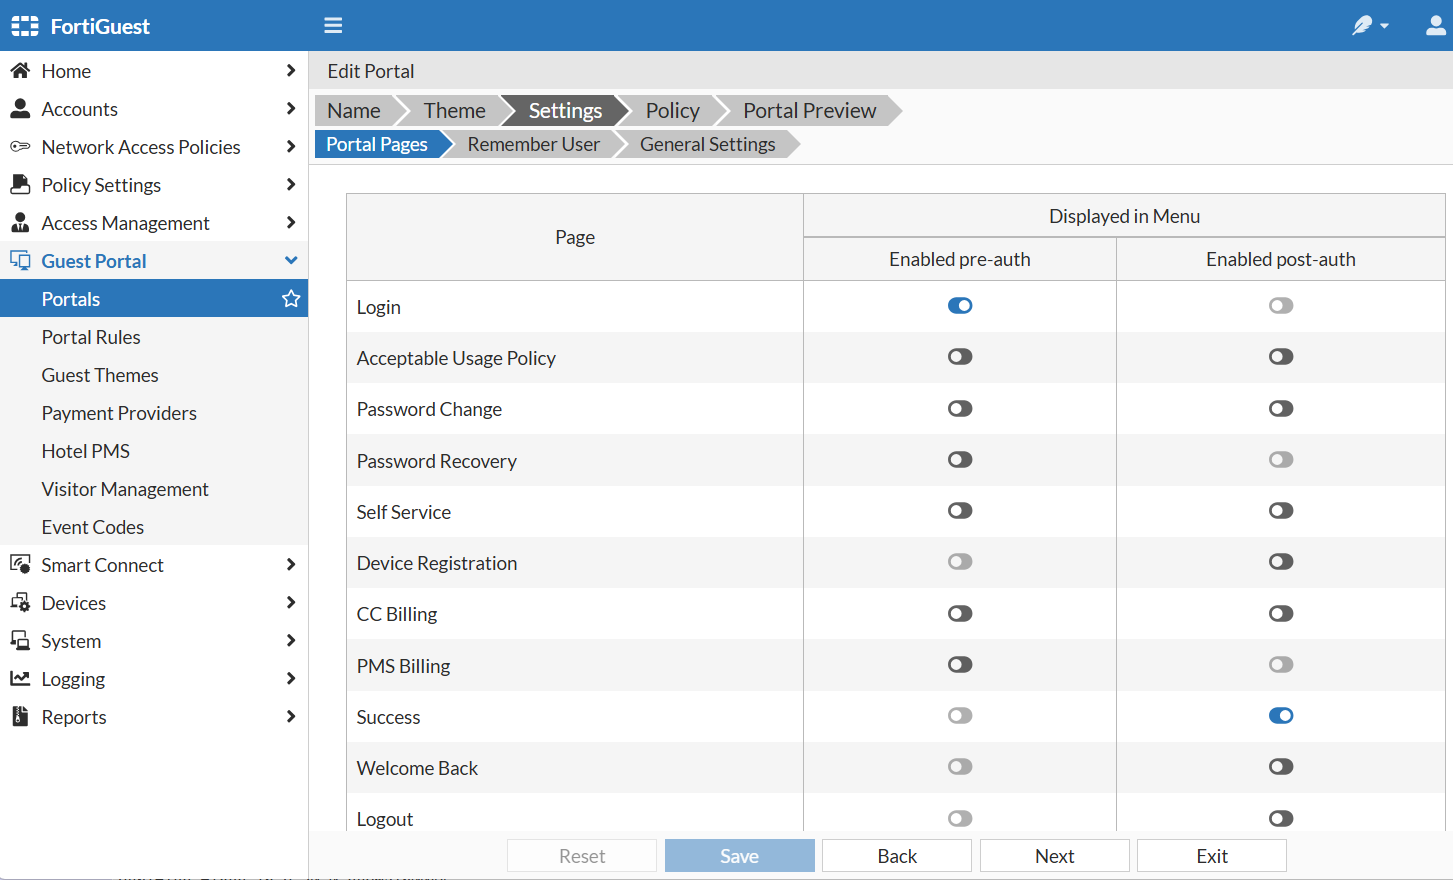
Task: Click the Save button
Action: 739,855
